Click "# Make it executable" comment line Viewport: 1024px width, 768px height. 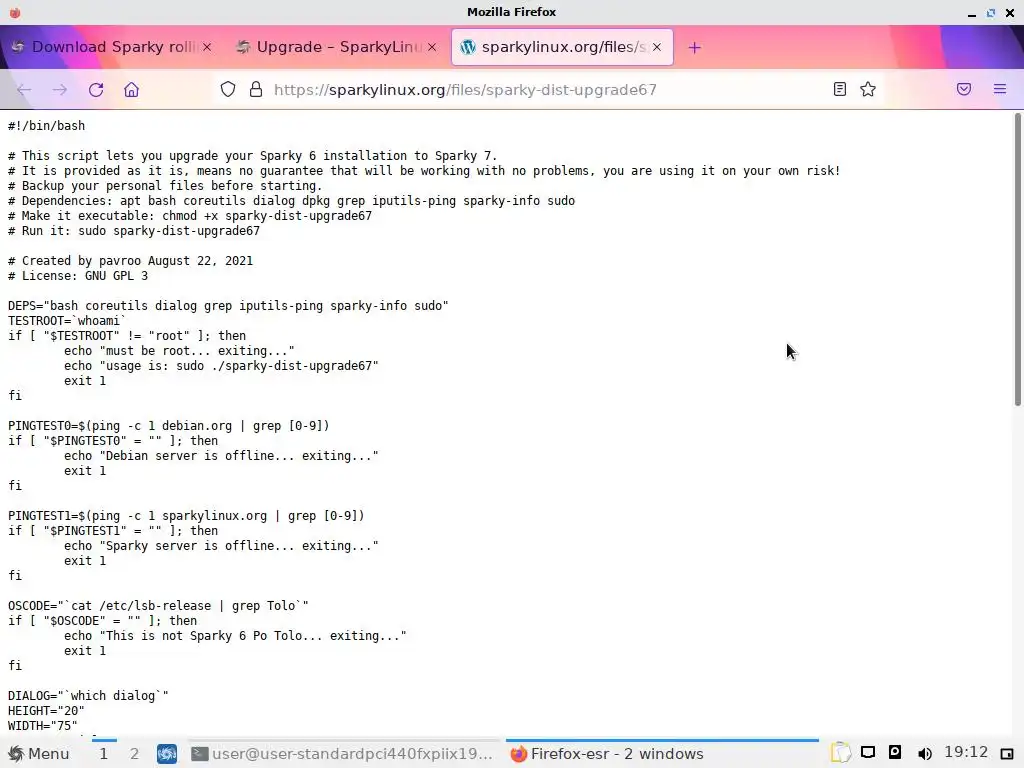tap(190, 216)
